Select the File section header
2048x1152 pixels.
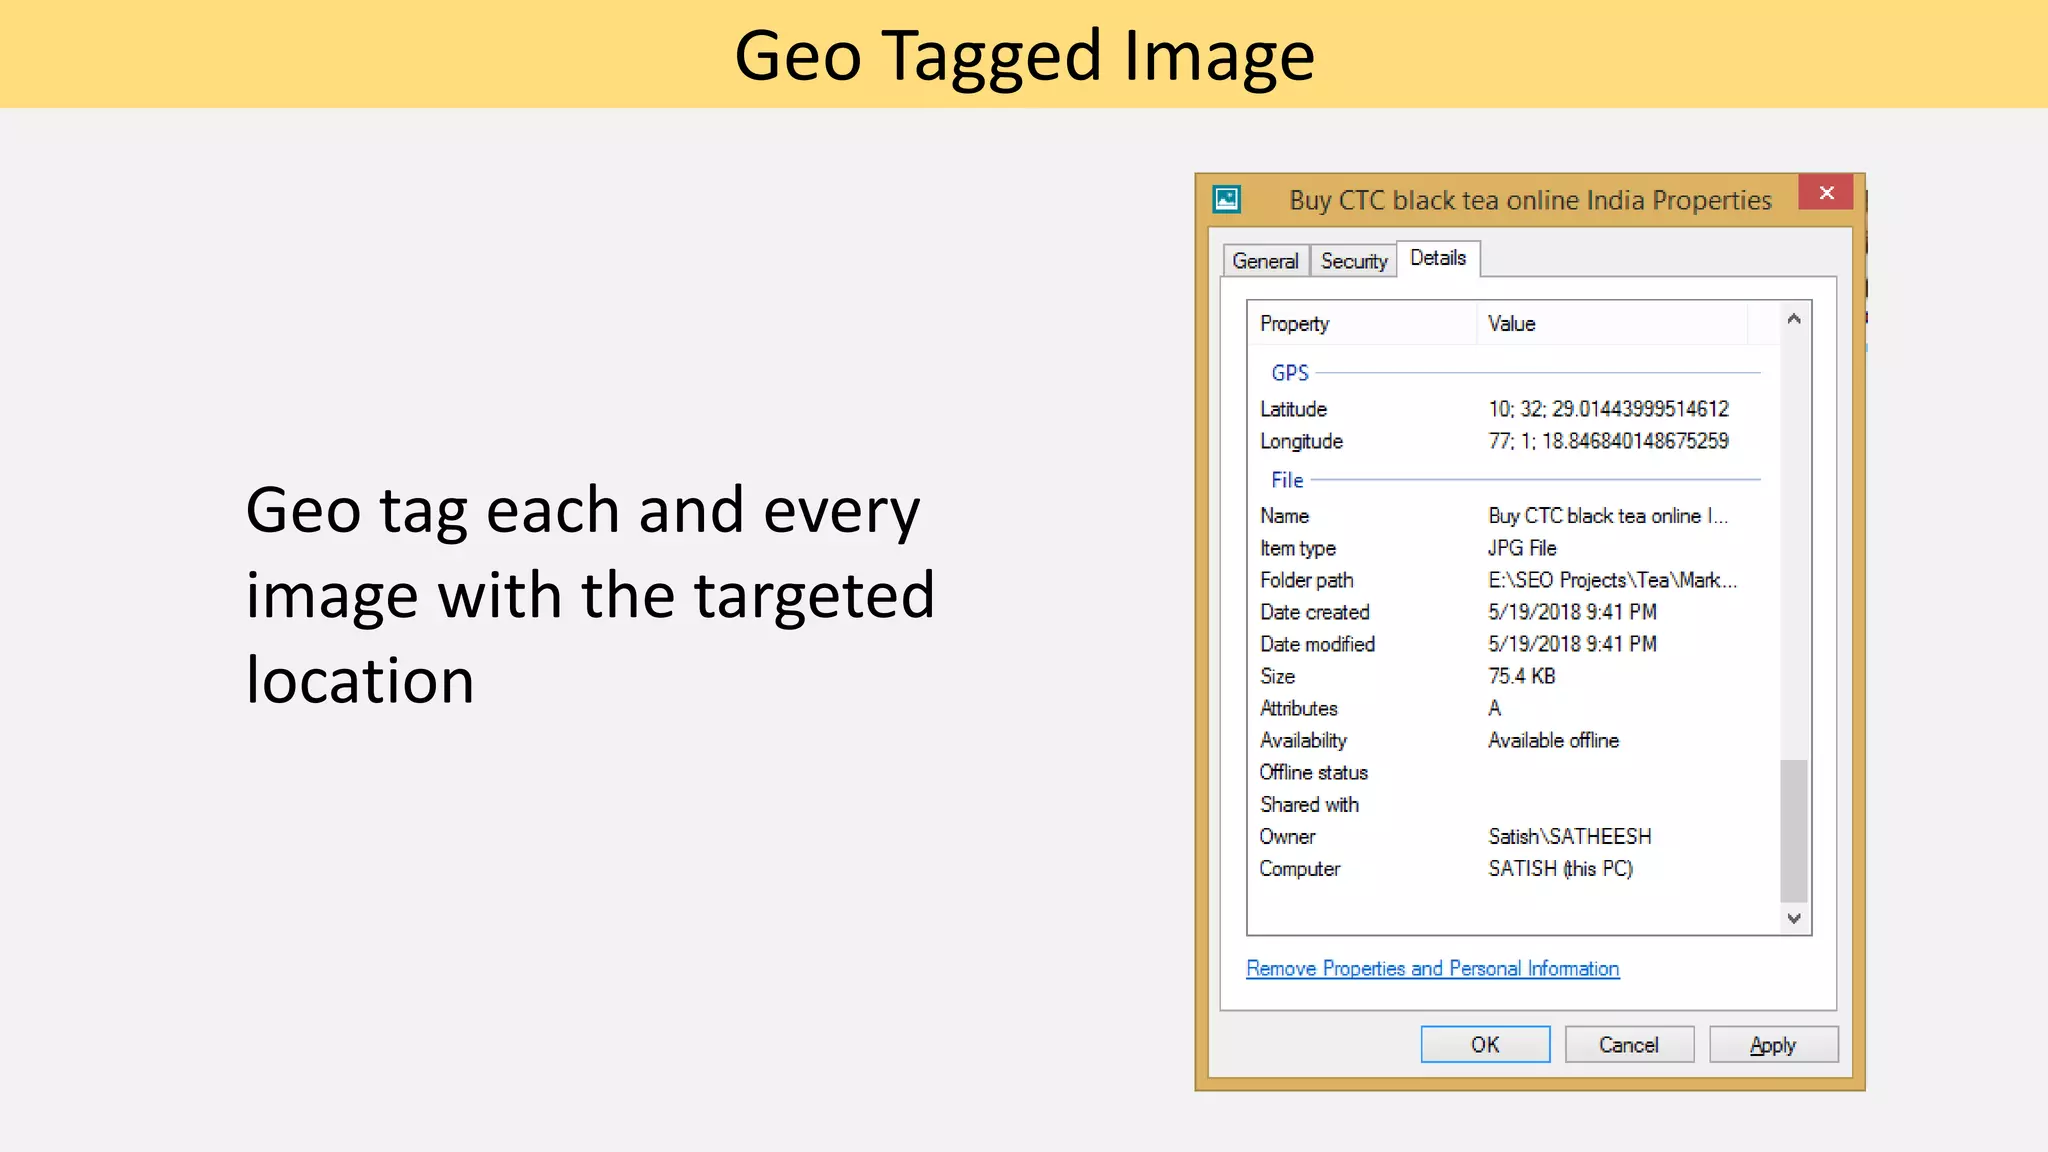click(x=1287, y=480)
